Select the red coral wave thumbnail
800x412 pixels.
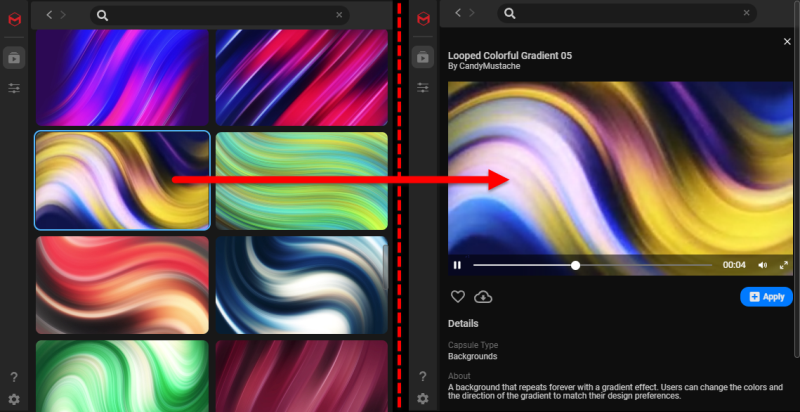pos(122,285)
